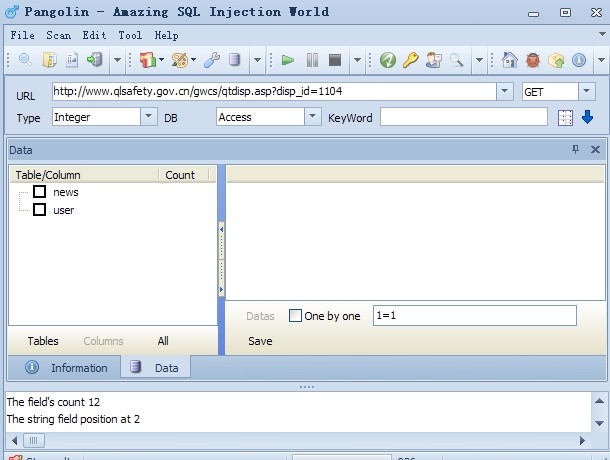The height and width of the screenshot is (460, 610).
Task: Expand overflow arrow after database icon
Action: 257,60
